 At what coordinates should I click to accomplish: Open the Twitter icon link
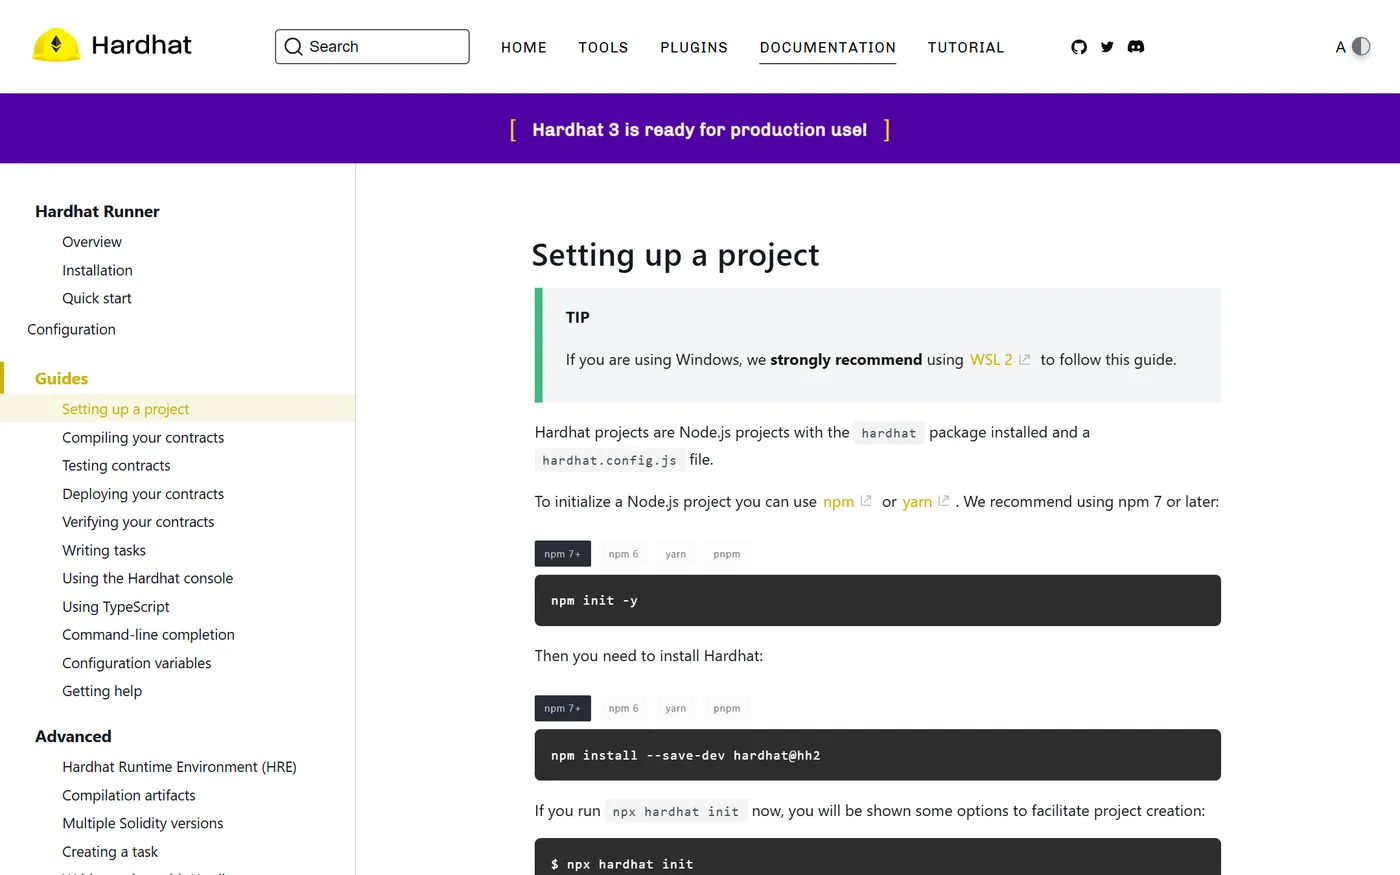(x=1107, y=47)
